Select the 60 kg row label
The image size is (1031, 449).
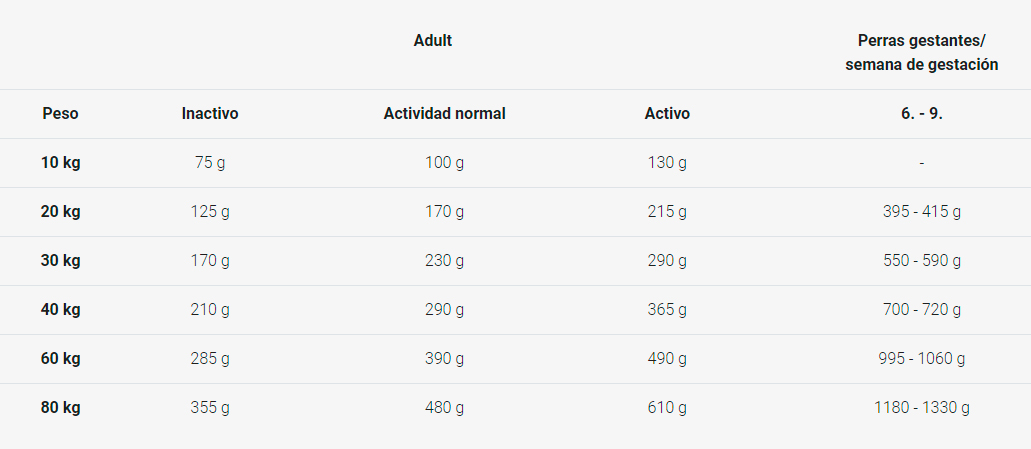click(60, 358)
